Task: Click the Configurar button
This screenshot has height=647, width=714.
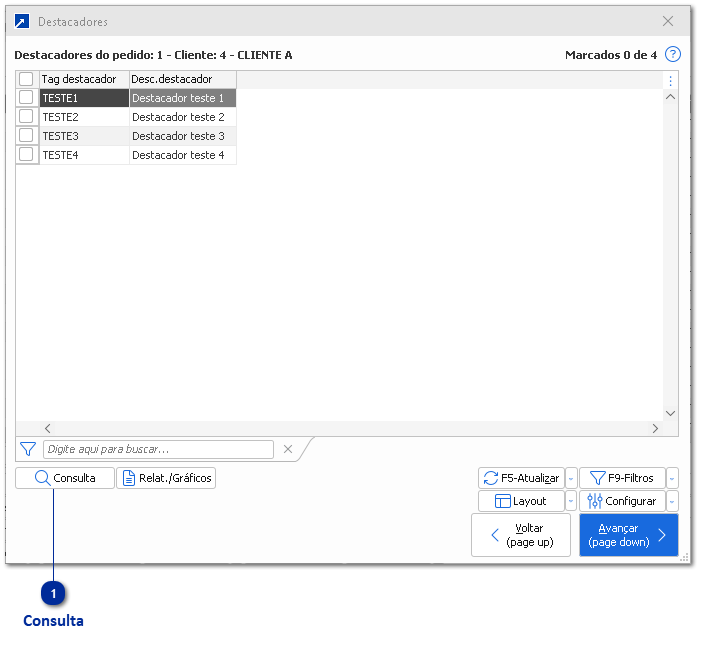Action: (622, 501)
